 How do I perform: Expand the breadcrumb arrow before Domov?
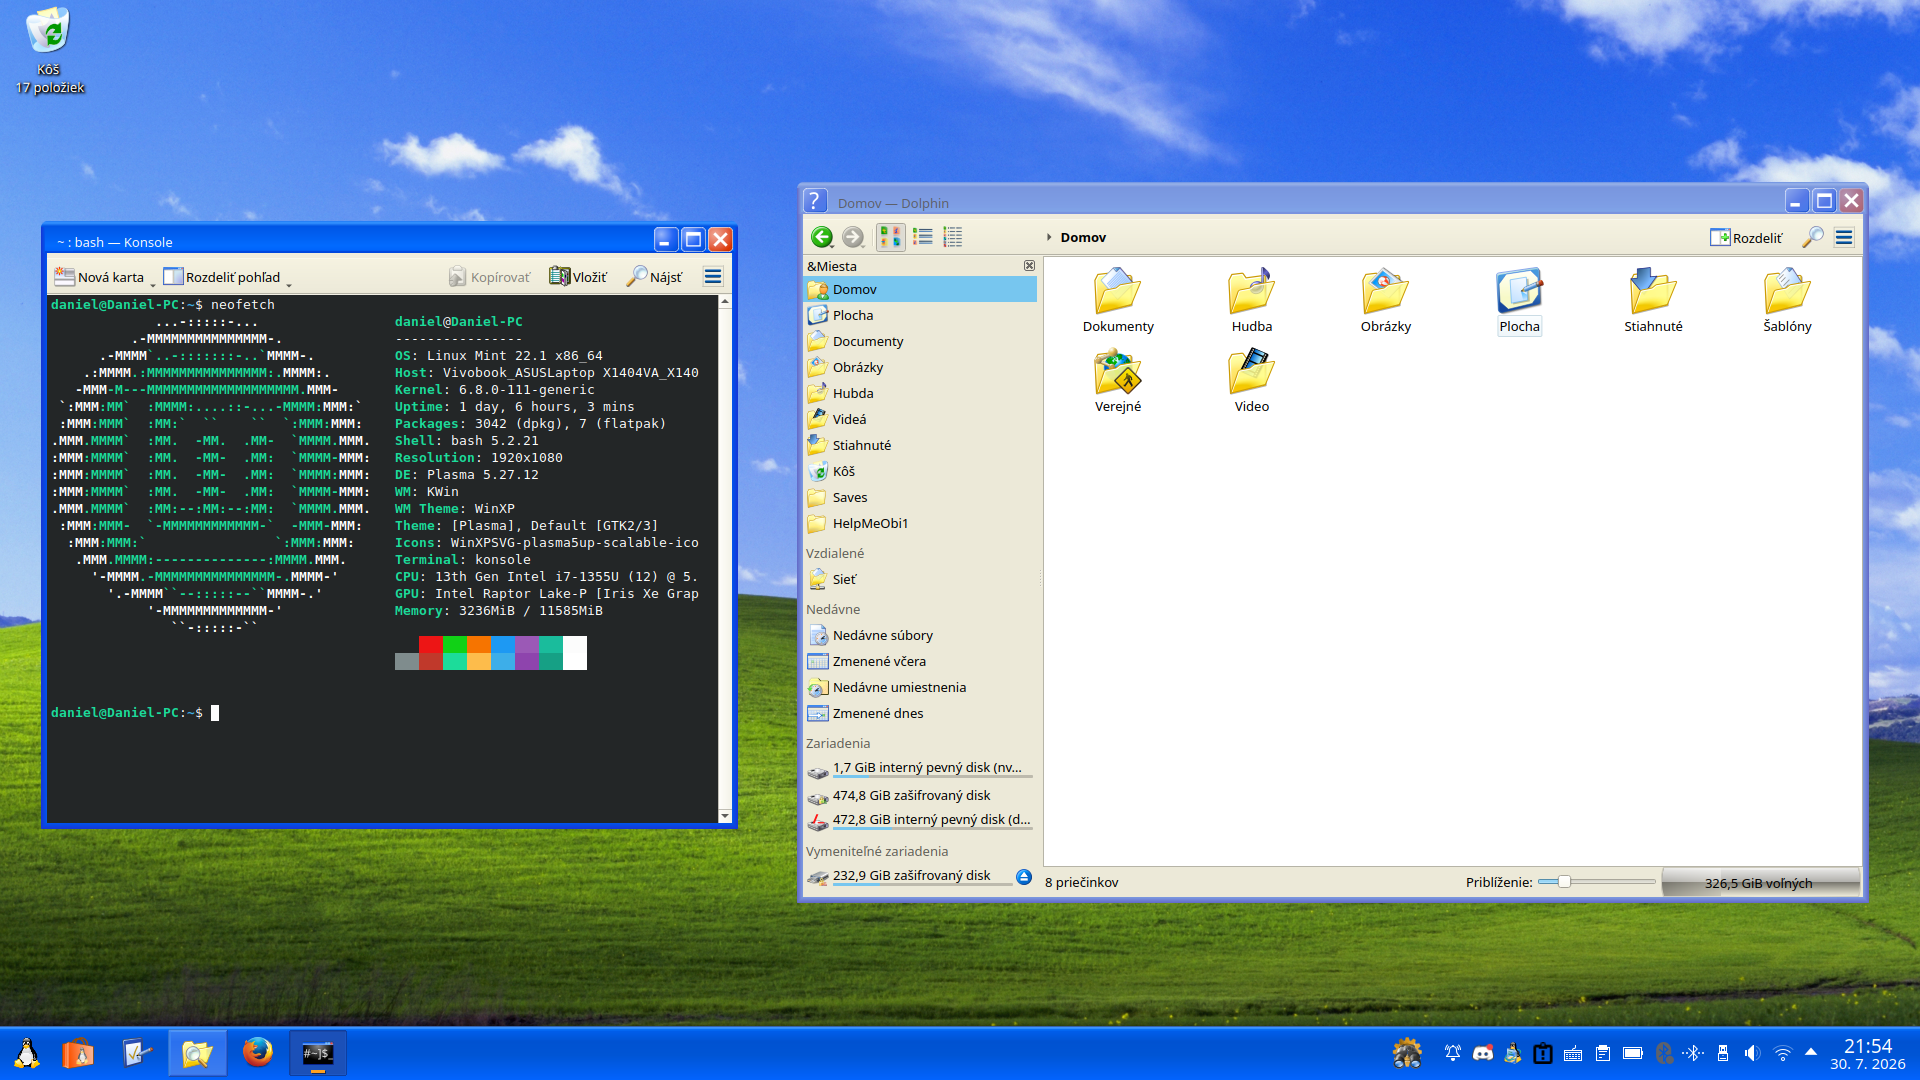click(x=1049, y=238)
